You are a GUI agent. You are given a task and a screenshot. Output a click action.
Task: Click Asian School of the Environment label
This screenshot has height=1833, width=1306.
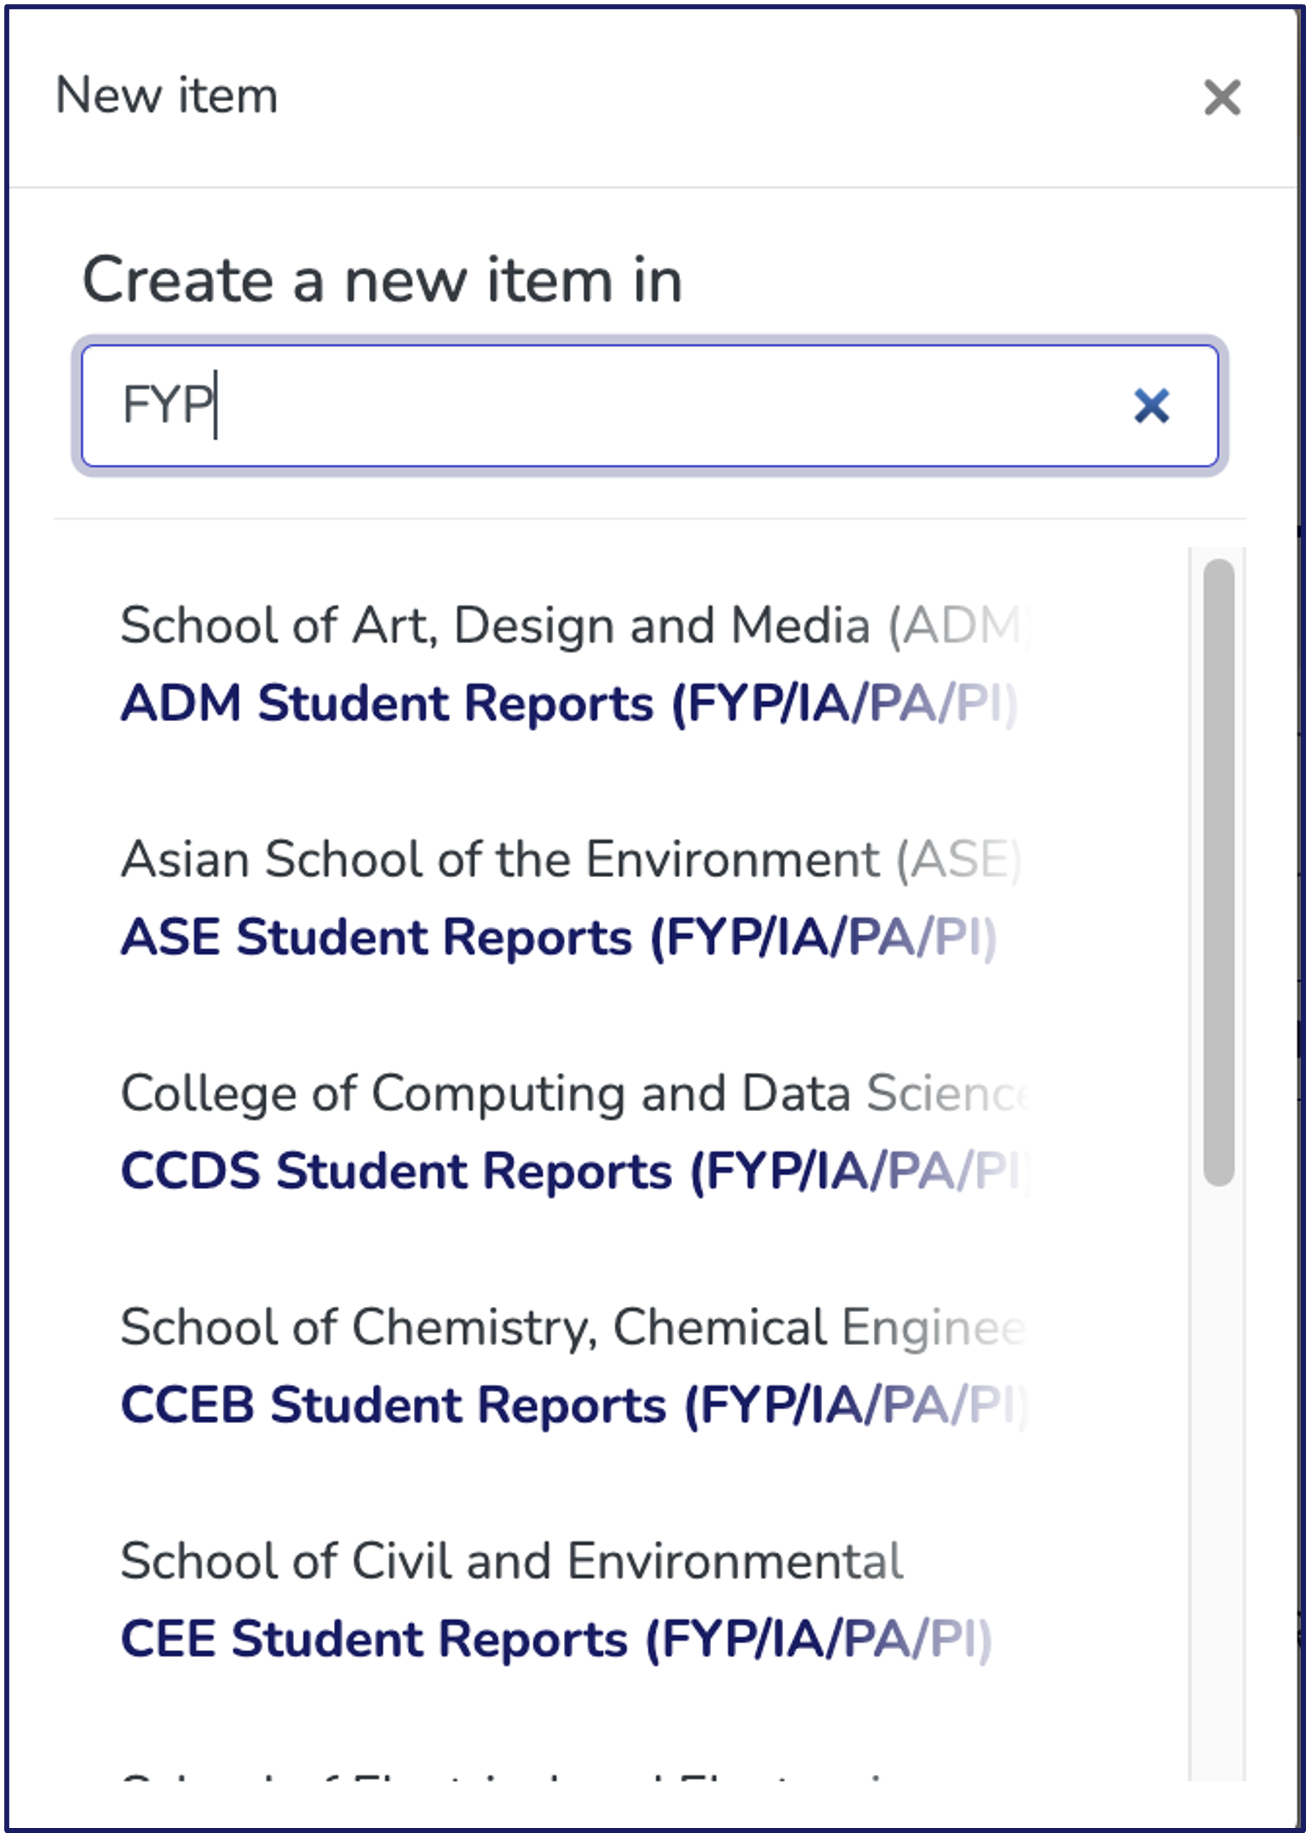point(570,860)
